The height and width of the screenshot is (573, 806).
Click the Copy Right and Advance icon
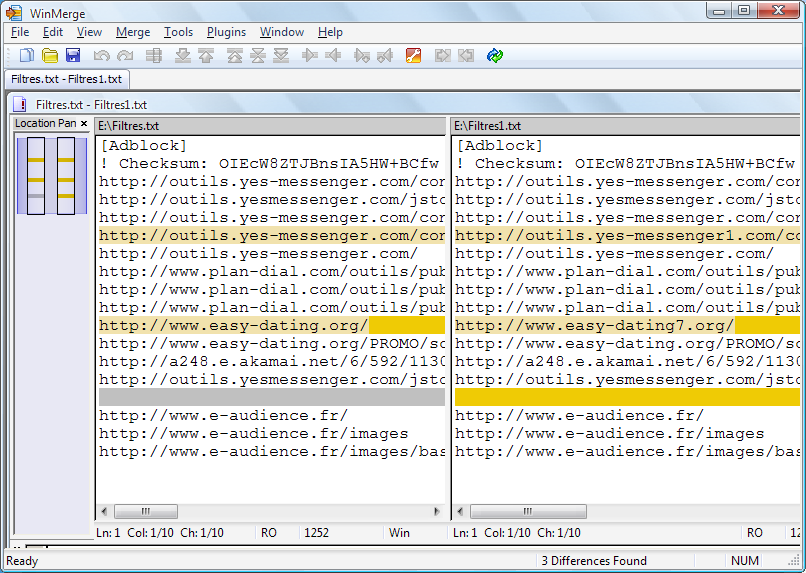[362, 56]
